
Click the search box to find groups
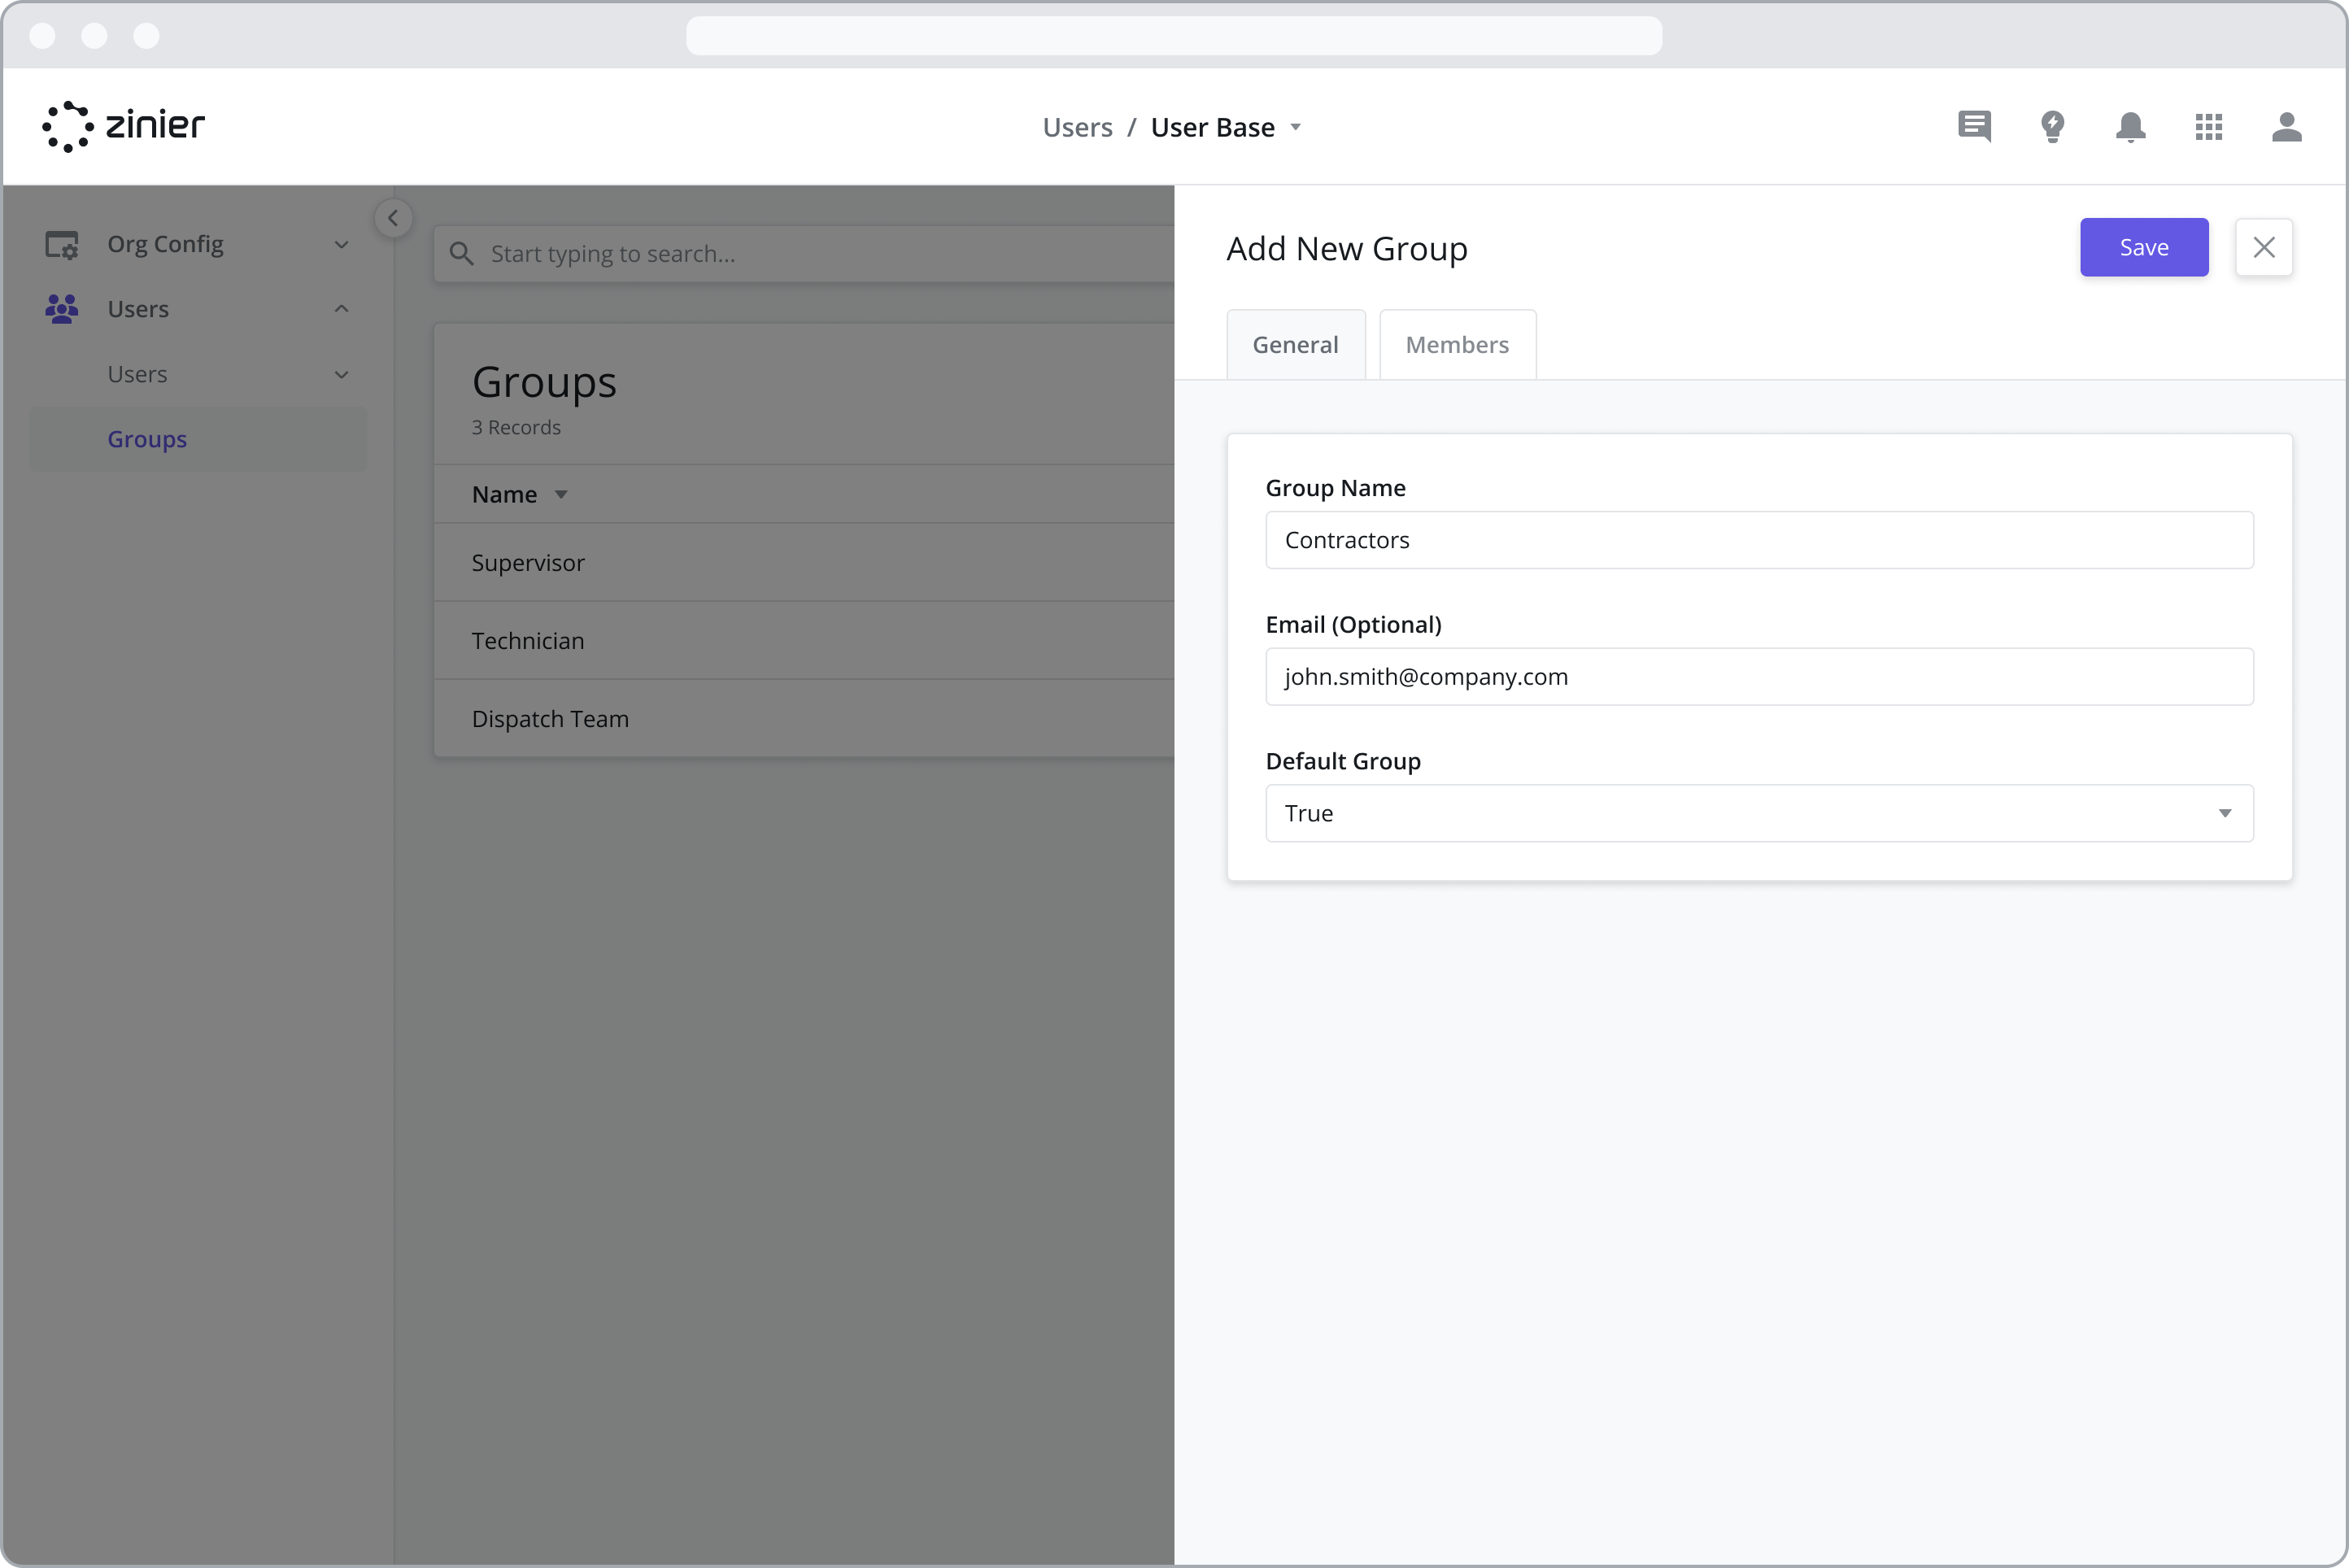[x=804, y=254]
